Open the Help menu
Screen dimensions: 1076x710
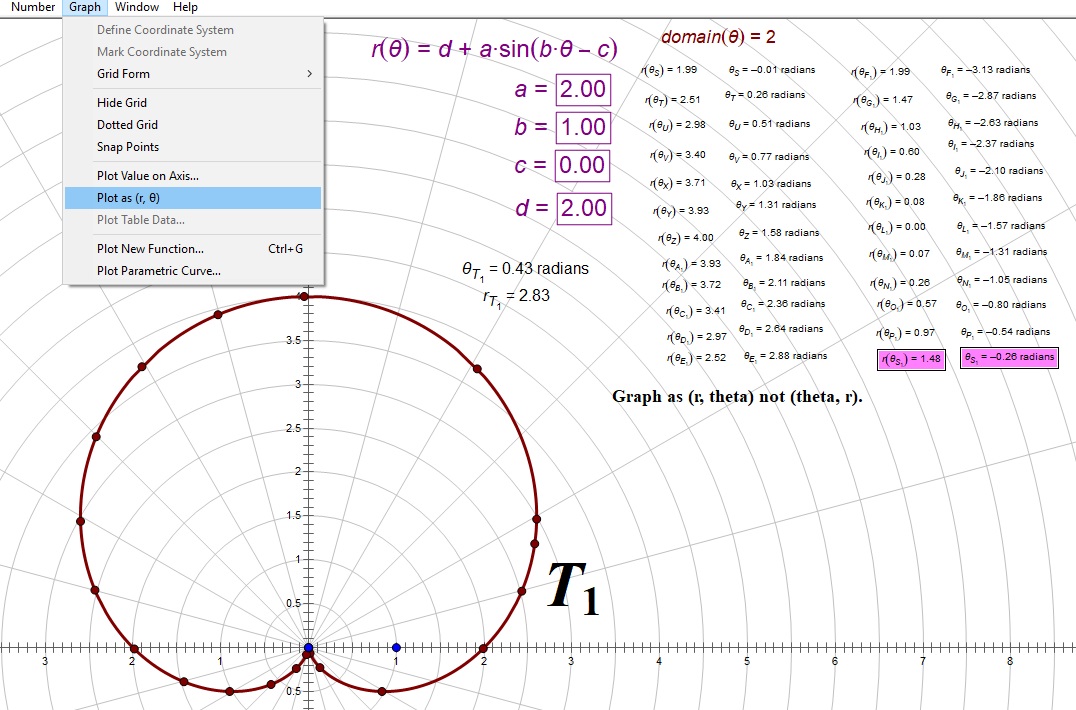coord(185,7)
